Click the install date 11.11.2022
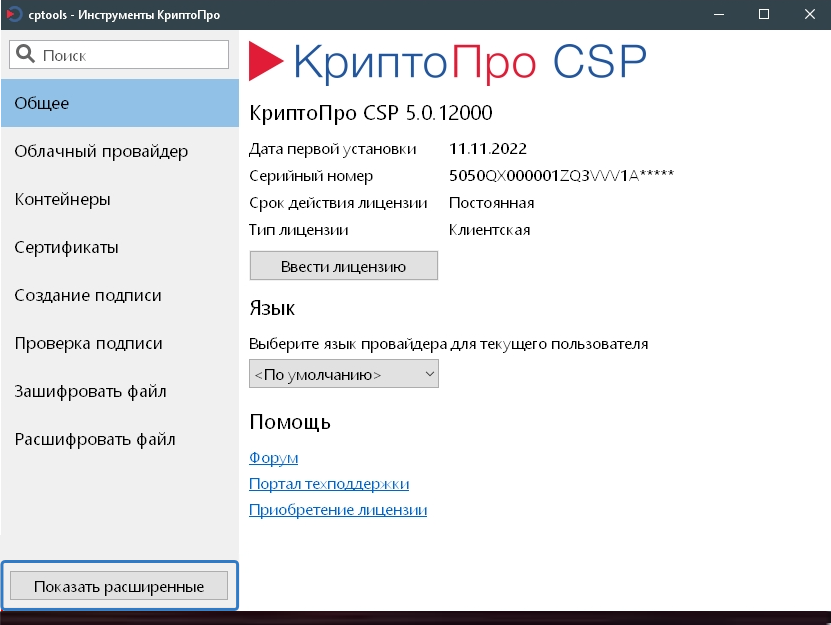 (x=488, y=148)
